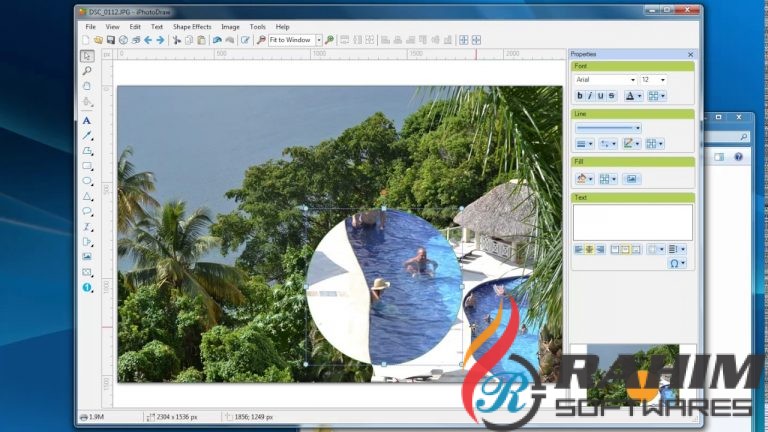Open the View menu
The image size is (768, 432).
[113, 27]
